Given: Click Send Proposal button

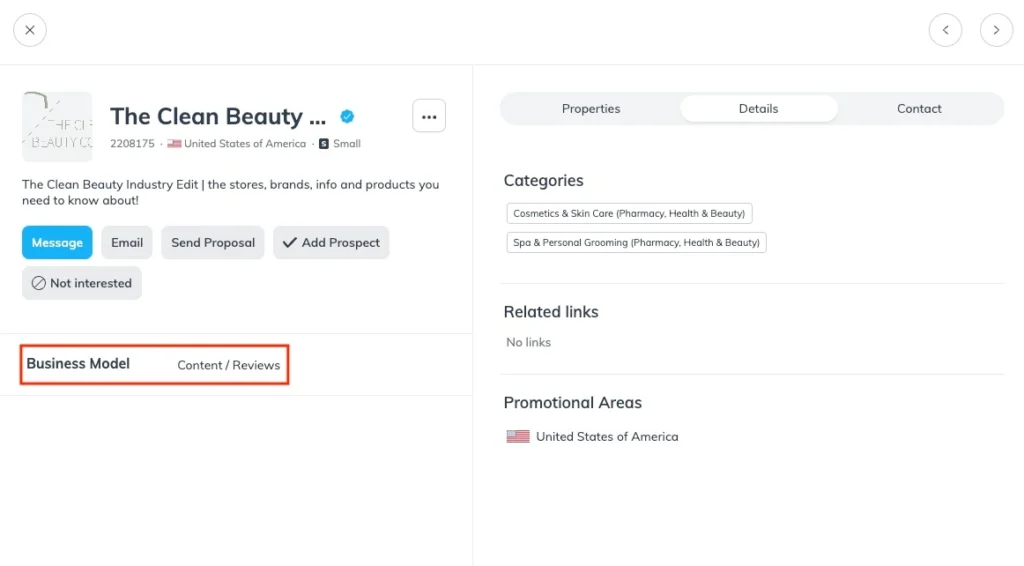Looking at the screenshot, I should pyautogui.click(x=213, y=242).
